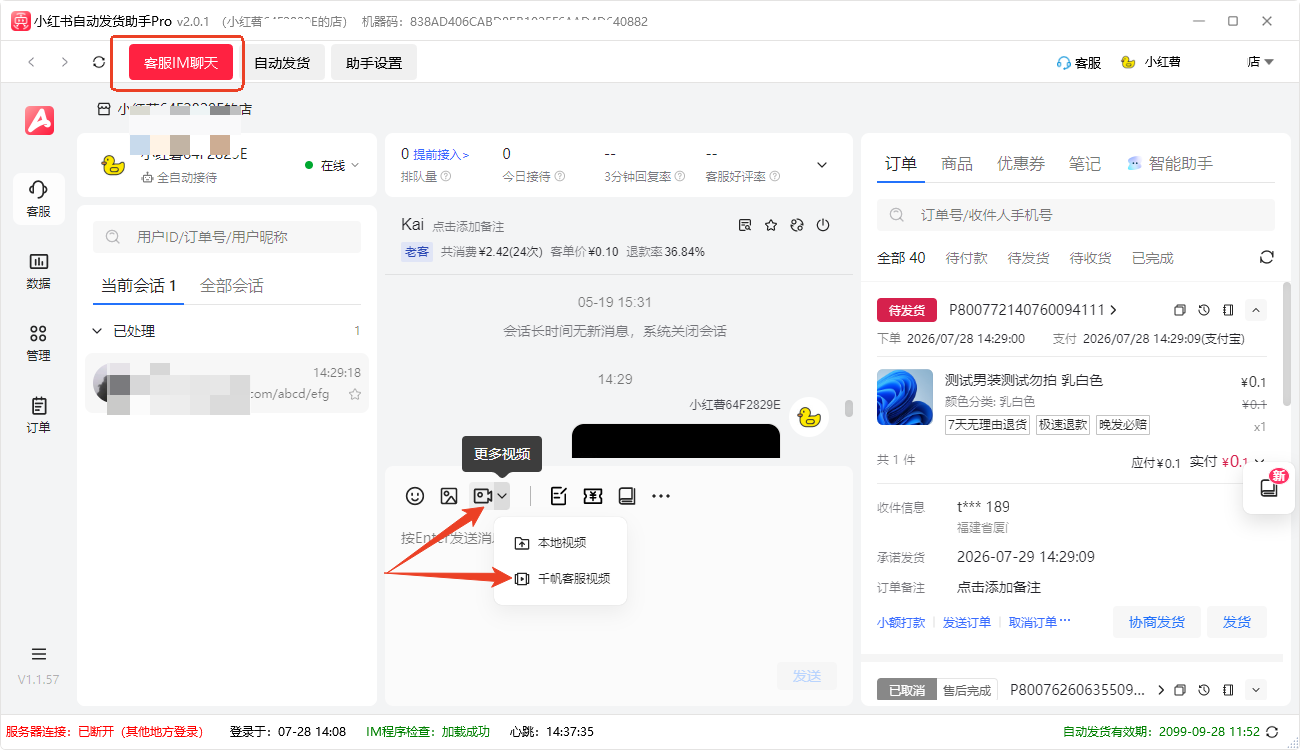Open the 订单 orders sidebar section
The height and width of the screenshot is (750, 1300).
click(39, 414)
